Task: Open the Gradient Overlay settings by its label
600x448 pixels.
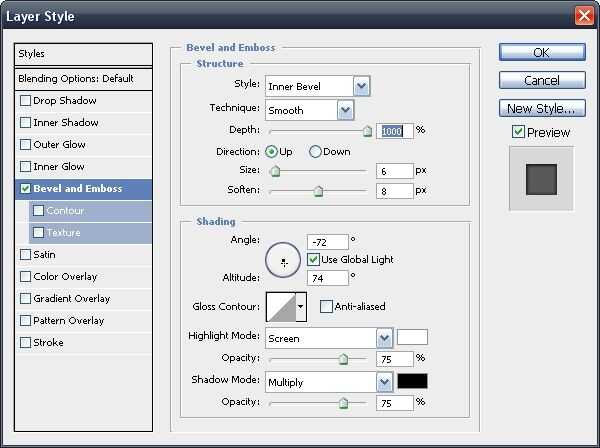Action: pyautogui.click(x=72, y=299)
